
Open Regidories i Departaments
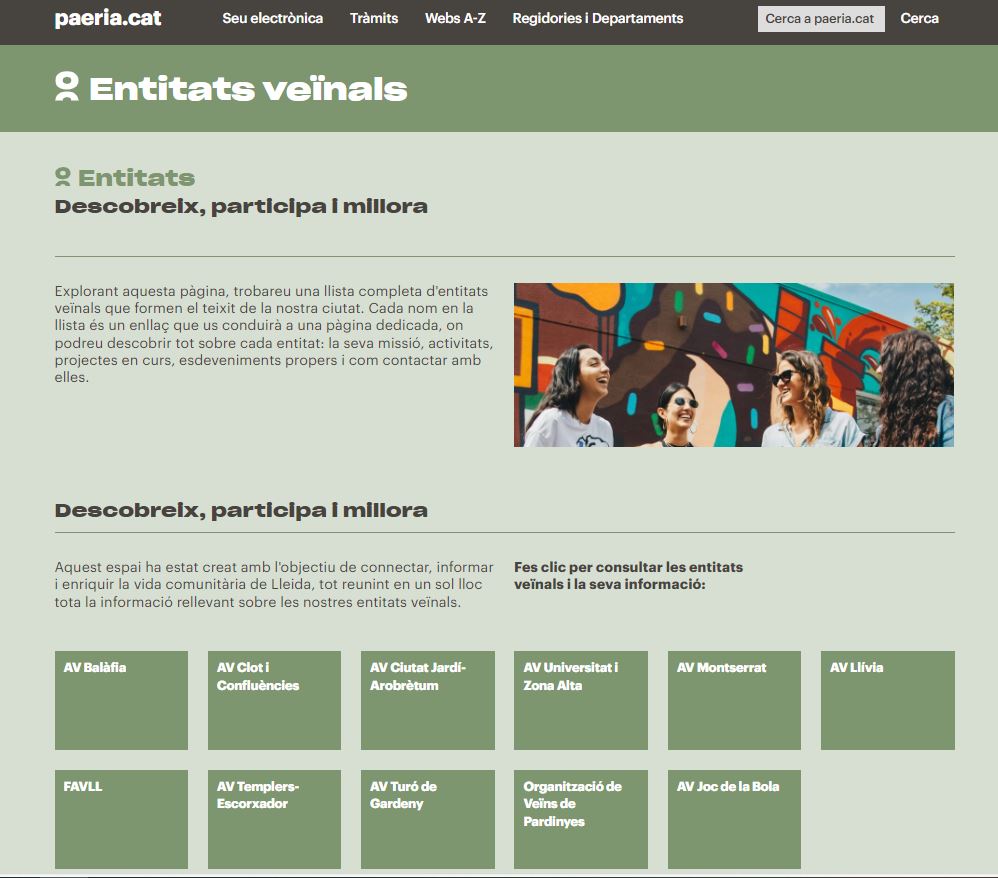point(597,18)
